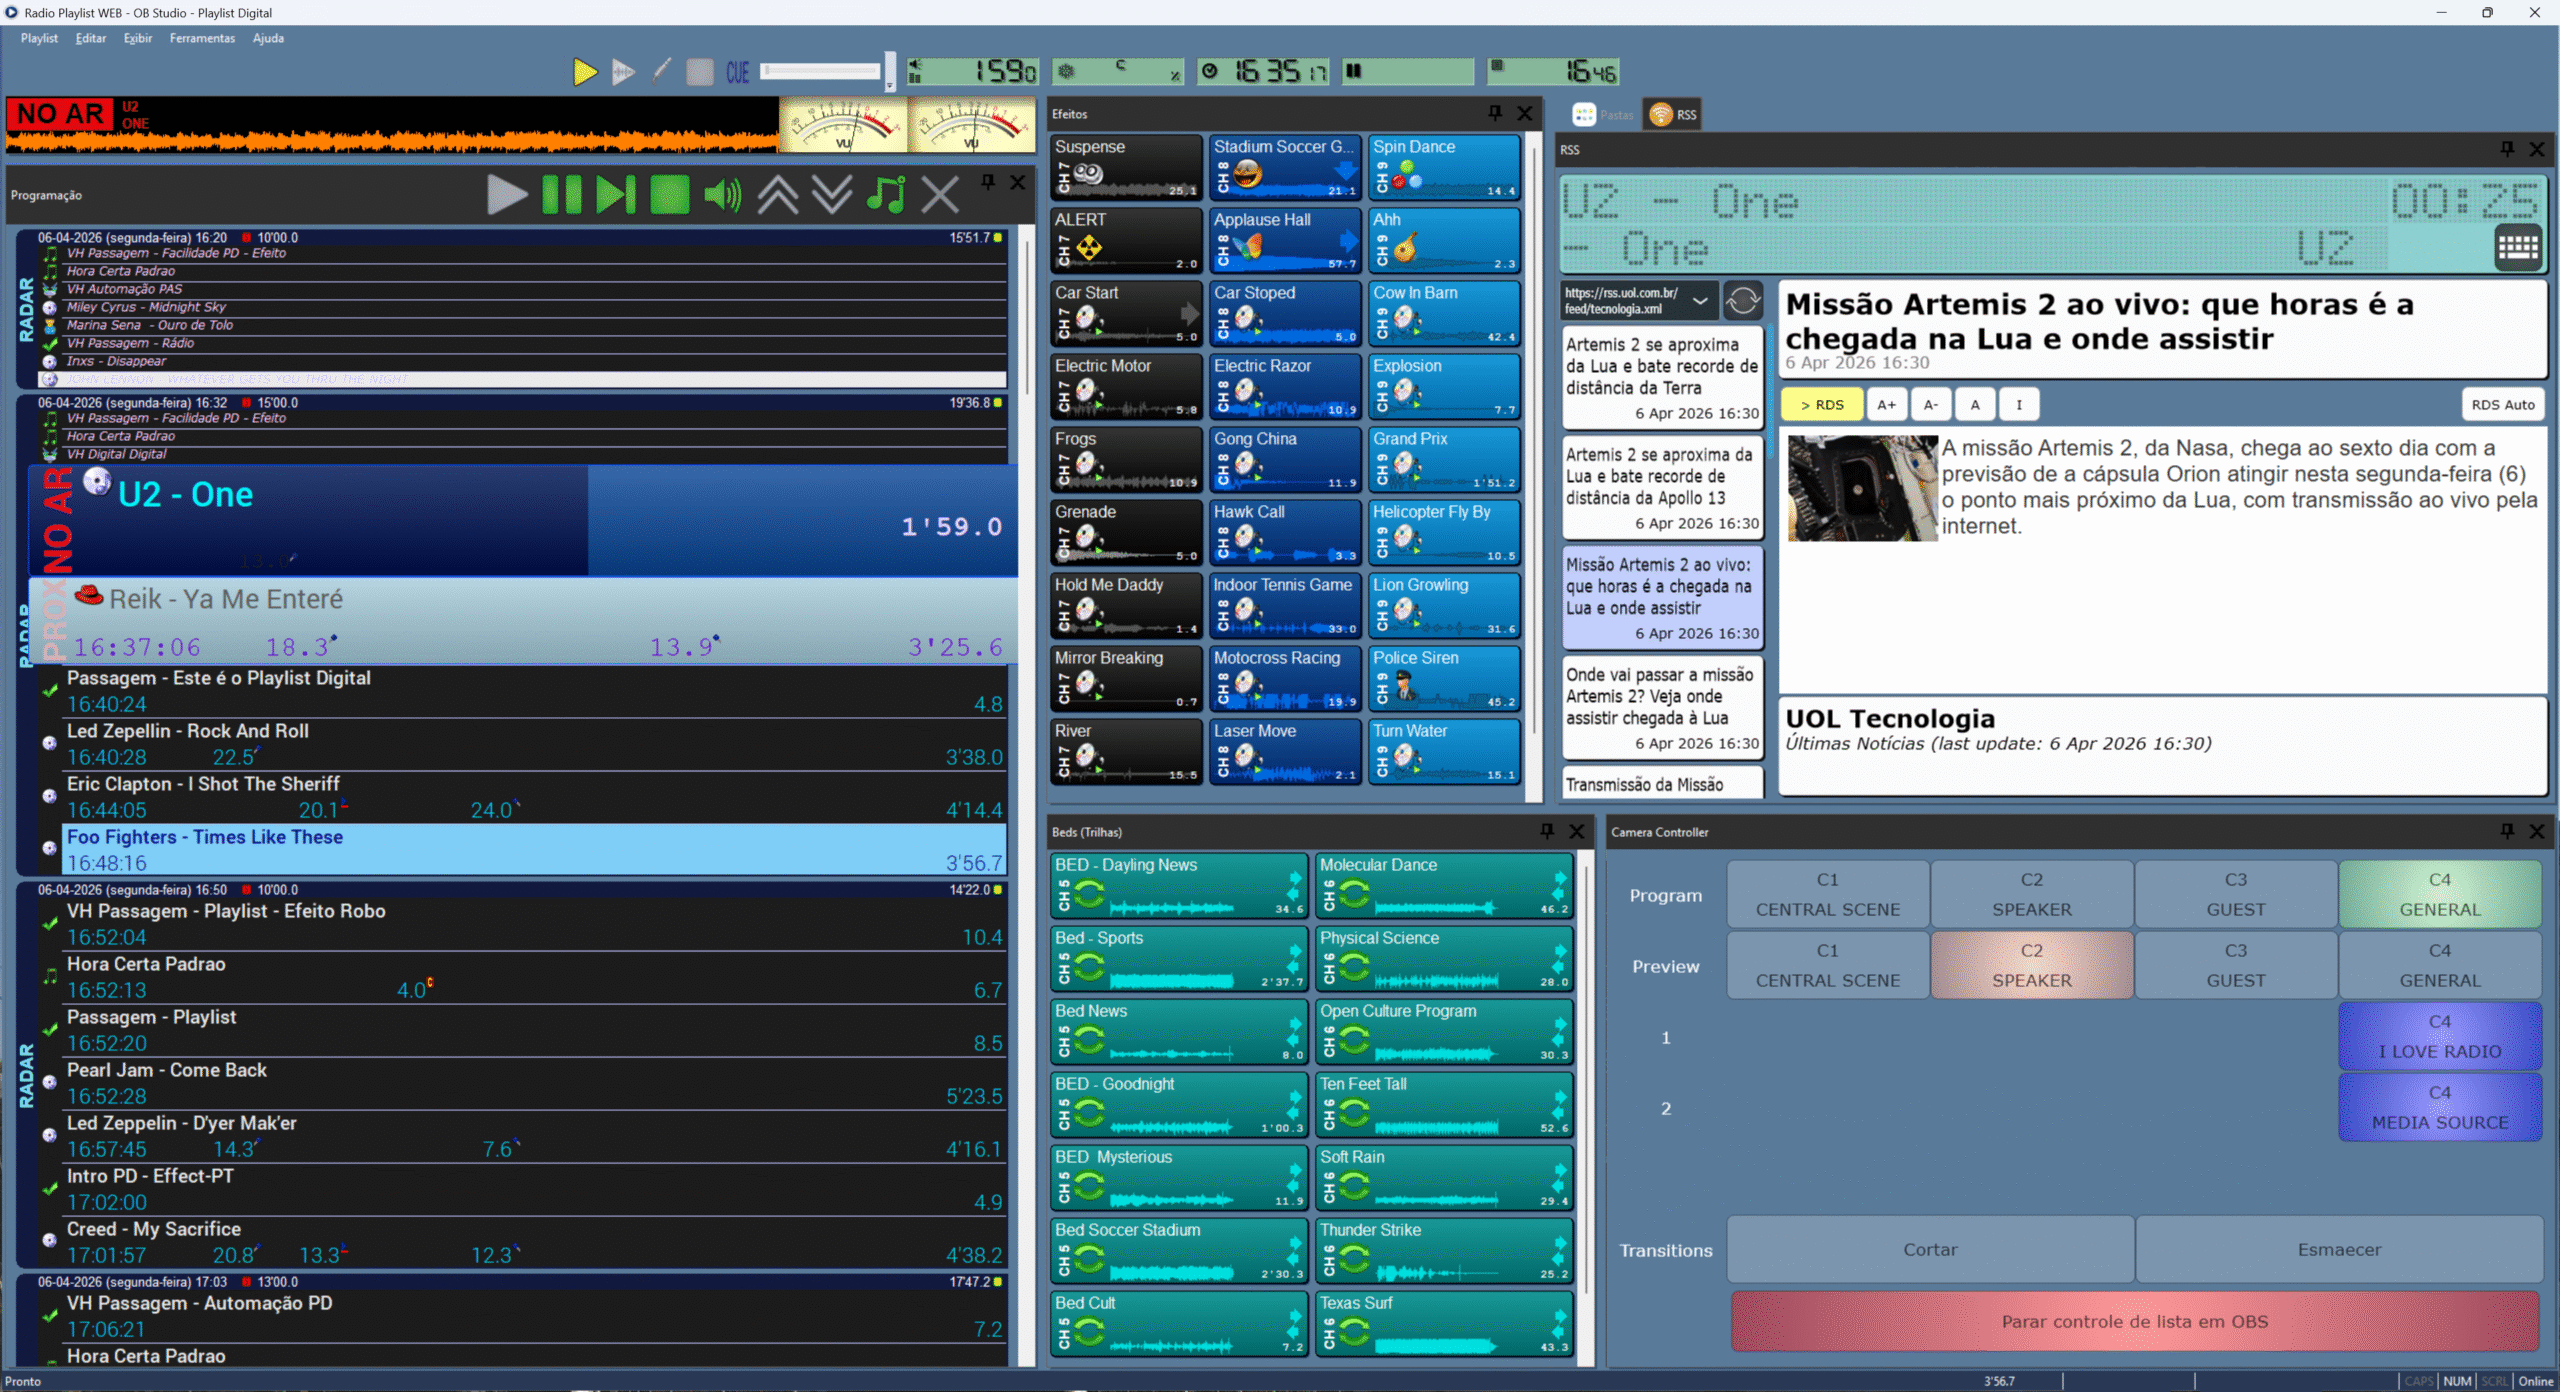The width and height of the screenshot is (2560, 1392).
Task: Set Preview to C3 GUEST
Action: click(x=2236, y=965)
